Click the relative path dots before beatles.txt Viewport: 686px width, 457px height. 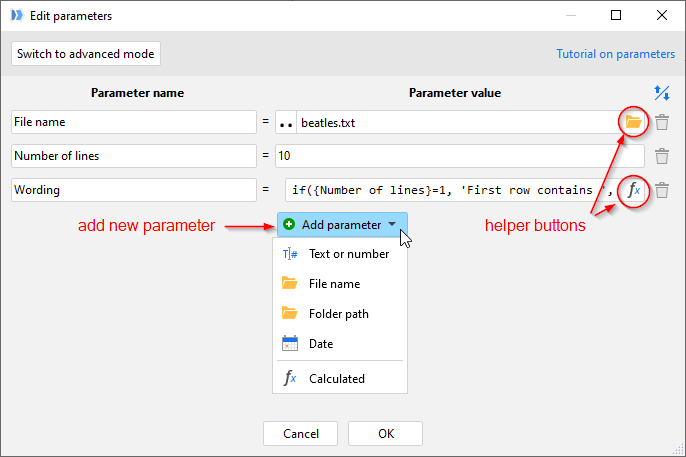click(286, 122)
